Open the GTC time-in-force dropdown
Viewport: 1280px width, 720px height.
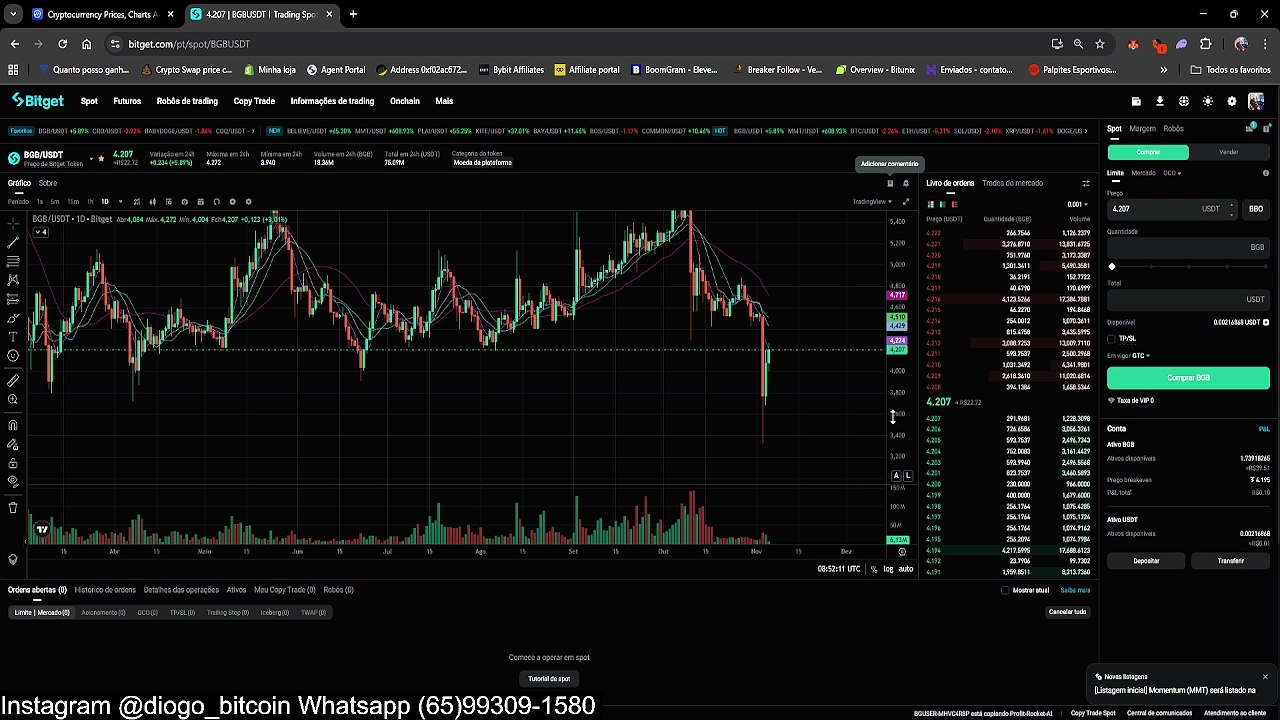pyautogui.click(x=1140, y=356)
